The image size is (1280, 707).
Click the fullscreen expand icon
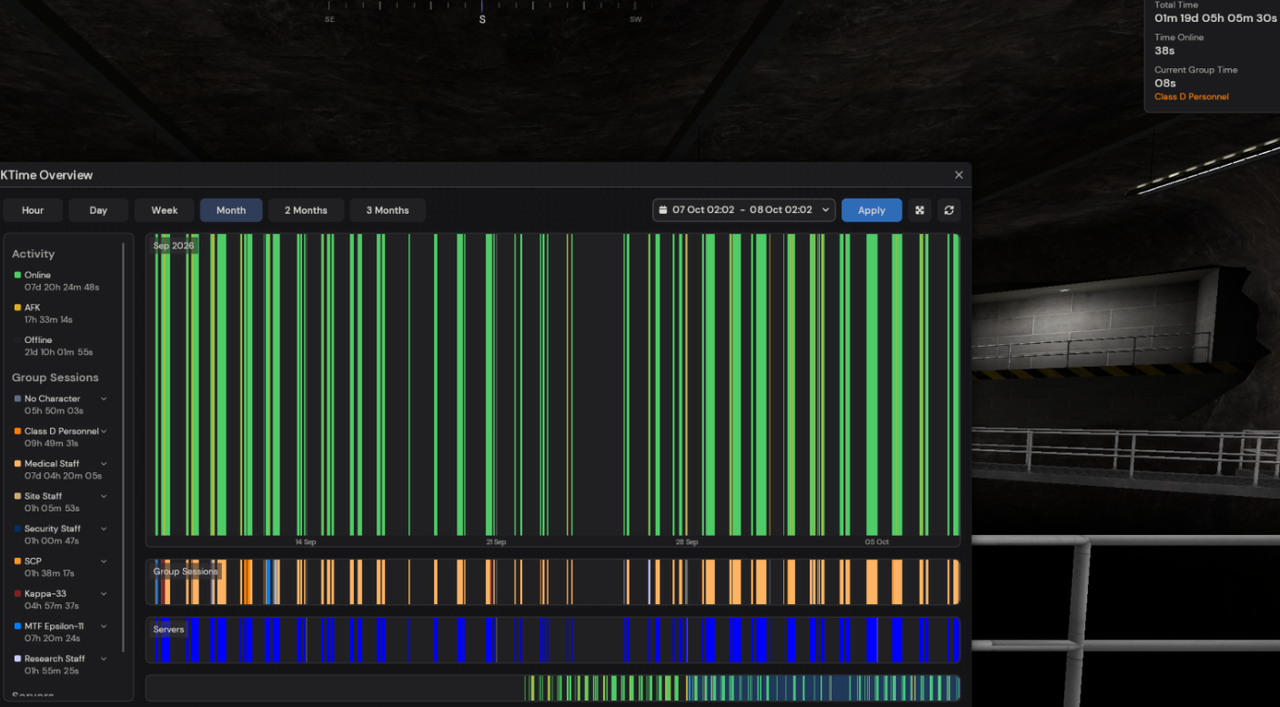click(920, 210)
